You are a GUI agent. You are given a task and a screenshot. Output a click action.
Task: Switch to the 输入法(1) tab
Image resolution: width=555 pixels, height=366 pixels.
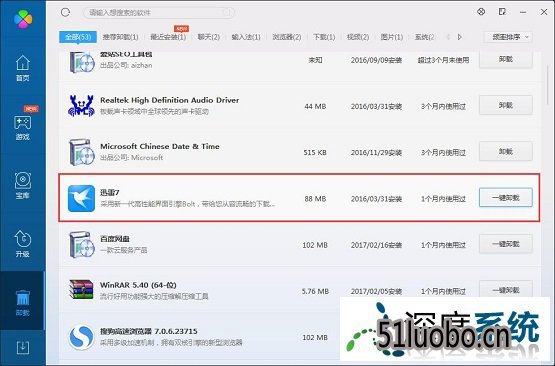pyautogui.click(x=246, y=37)
